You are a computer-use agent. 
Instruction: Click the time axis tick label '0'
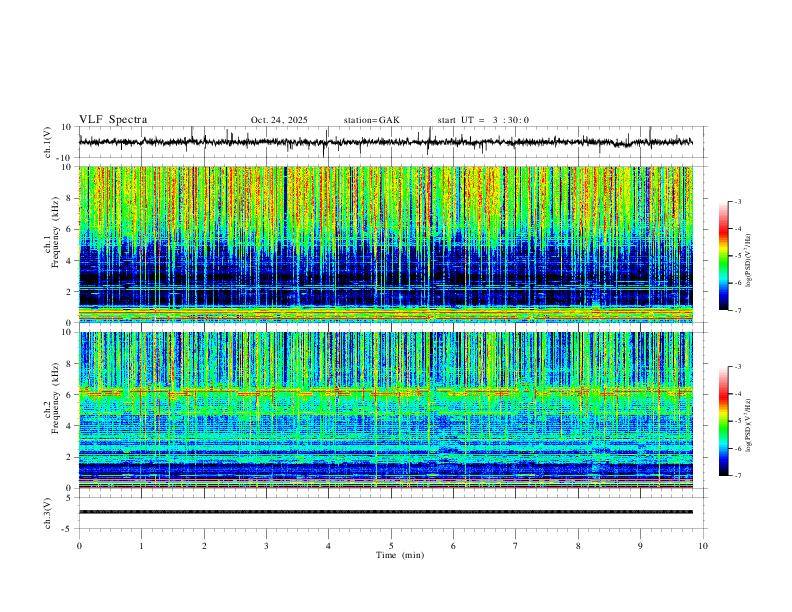pyautogui.click(x=79, y=546)
